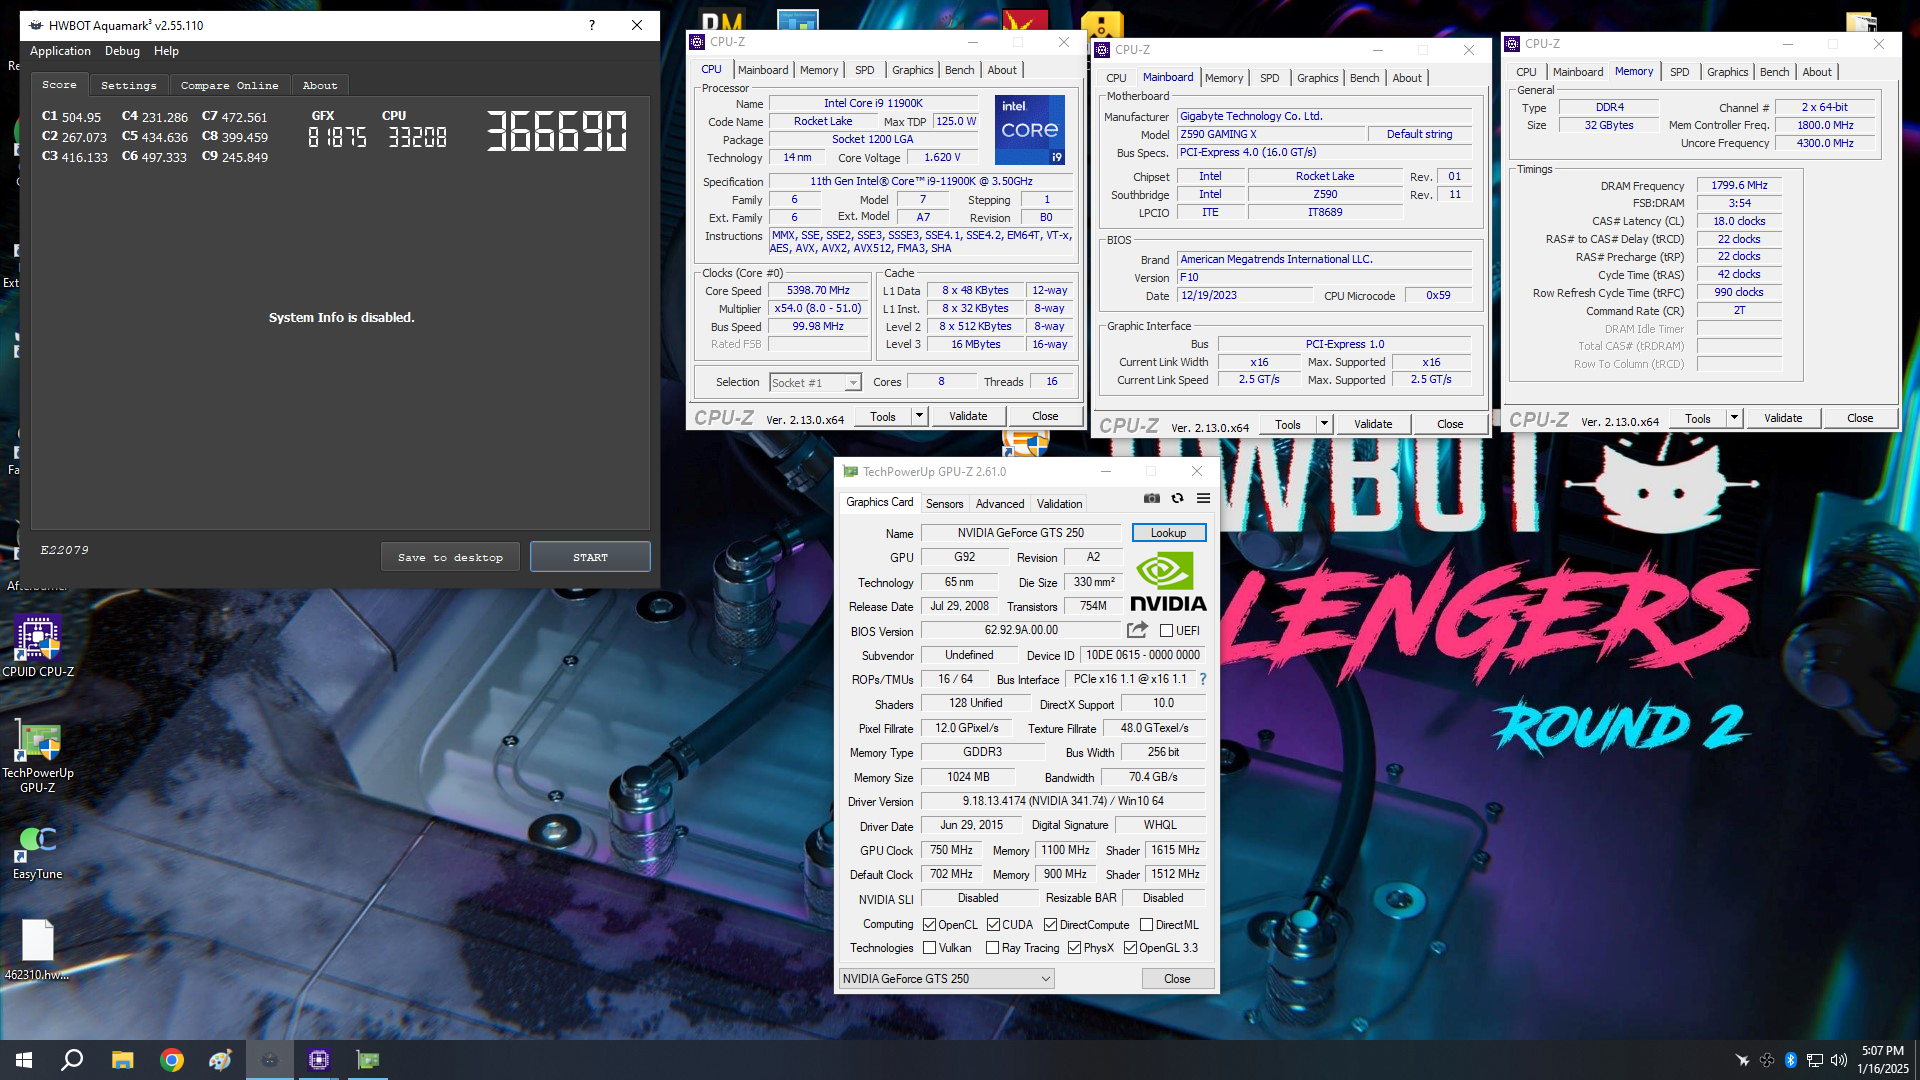Viewport: 1920px width, 1080px height.
Task: Click the GPU-Z taskbar icon
Action: pos(368,1060)
